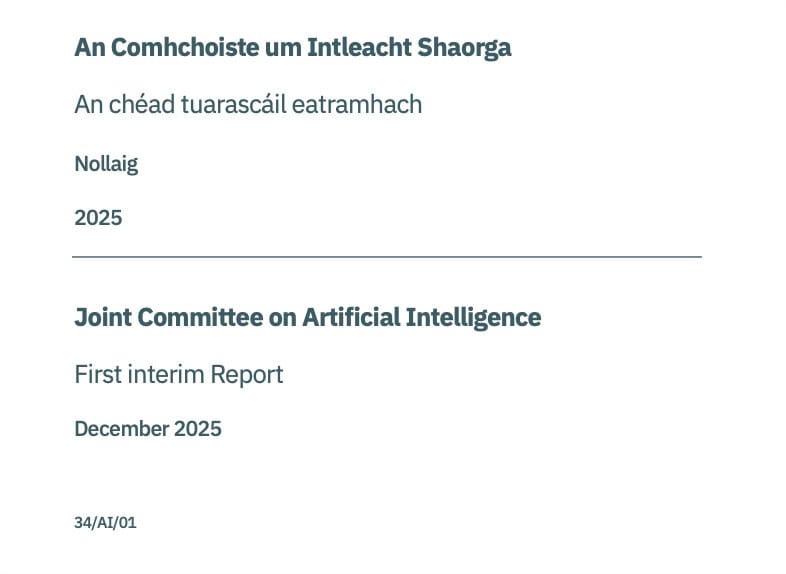Click the word 'December' in the date
This screenshot has height=574, width=786.
[x=122, y=429]
